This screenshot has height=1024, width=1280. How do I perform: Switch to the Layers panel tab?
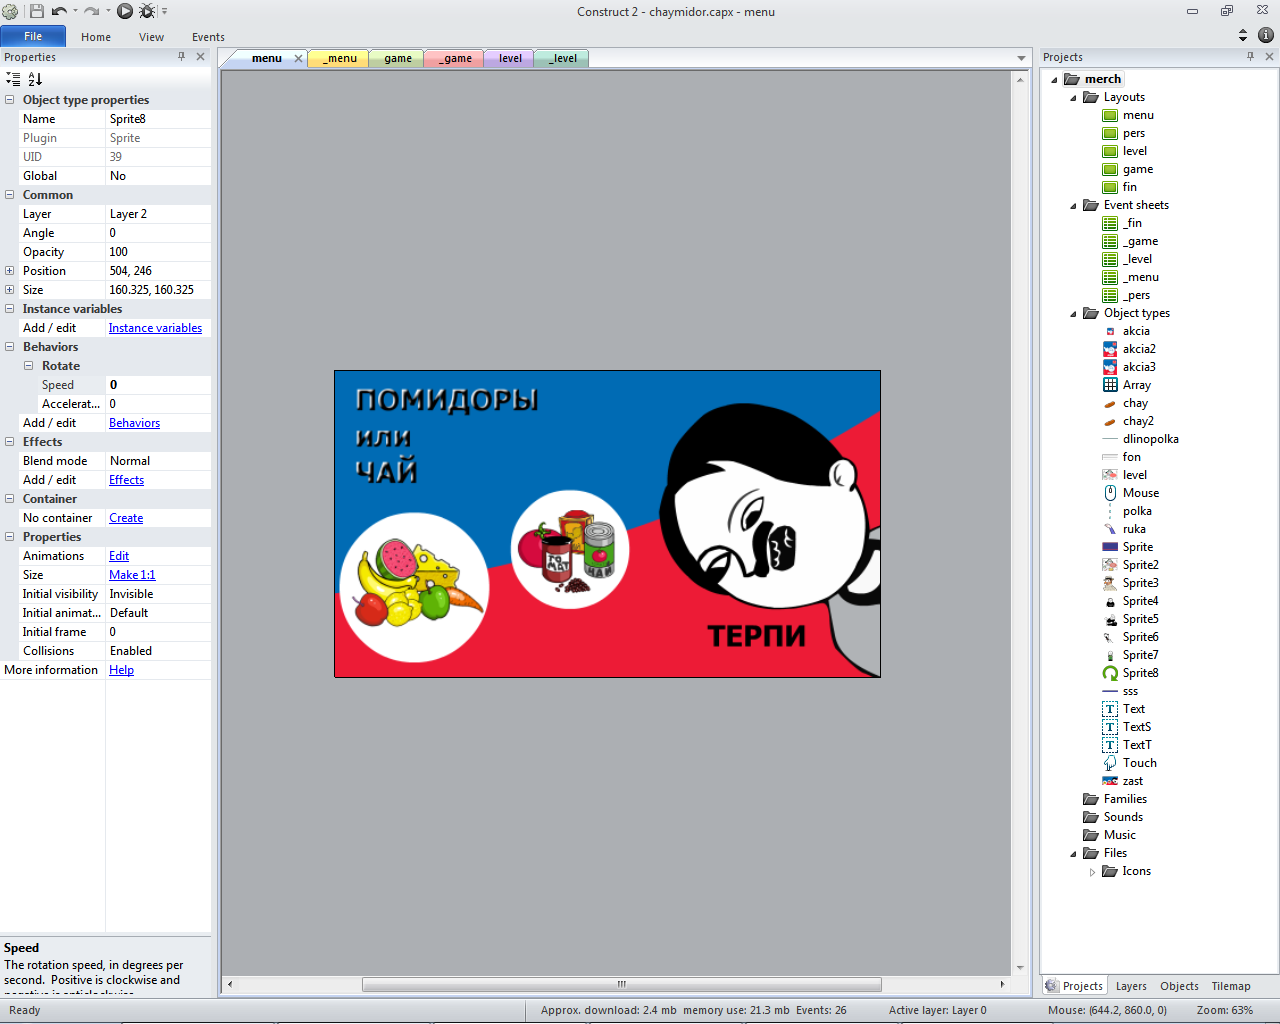click(x=1131, y=986)
